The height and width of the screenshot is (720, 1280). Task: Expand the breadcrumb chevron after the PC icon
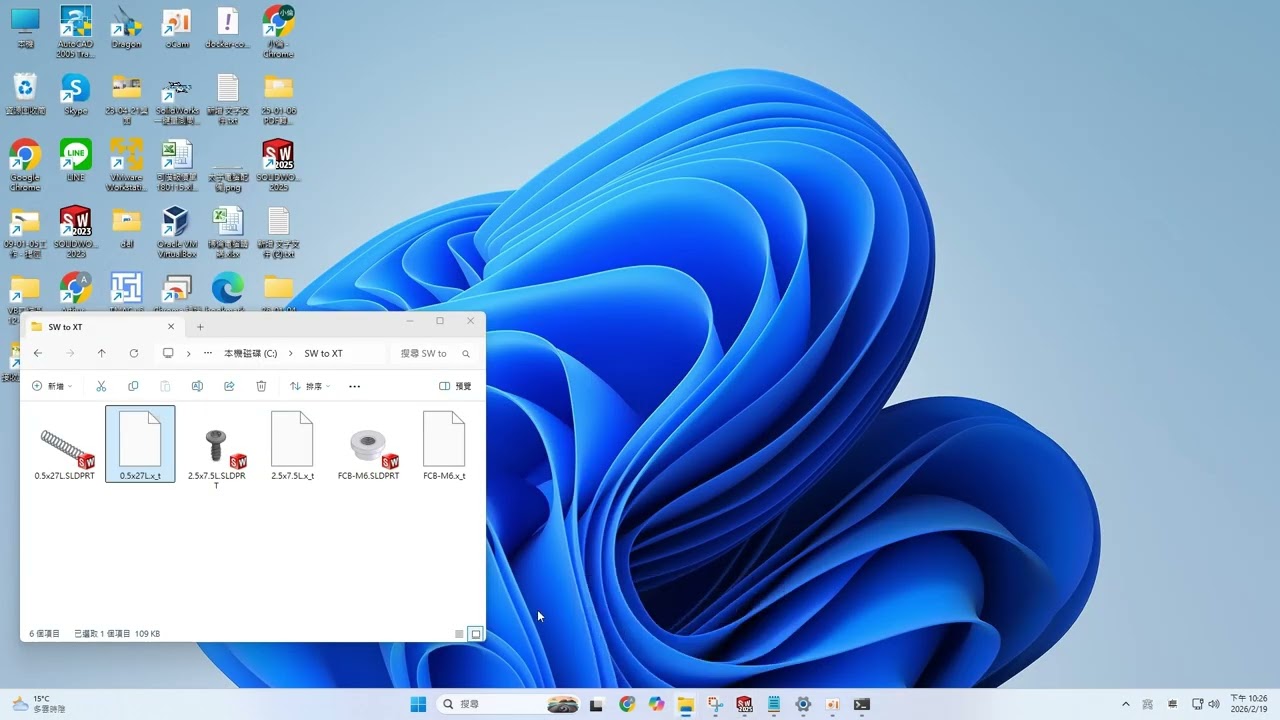[x=188, y=353]
